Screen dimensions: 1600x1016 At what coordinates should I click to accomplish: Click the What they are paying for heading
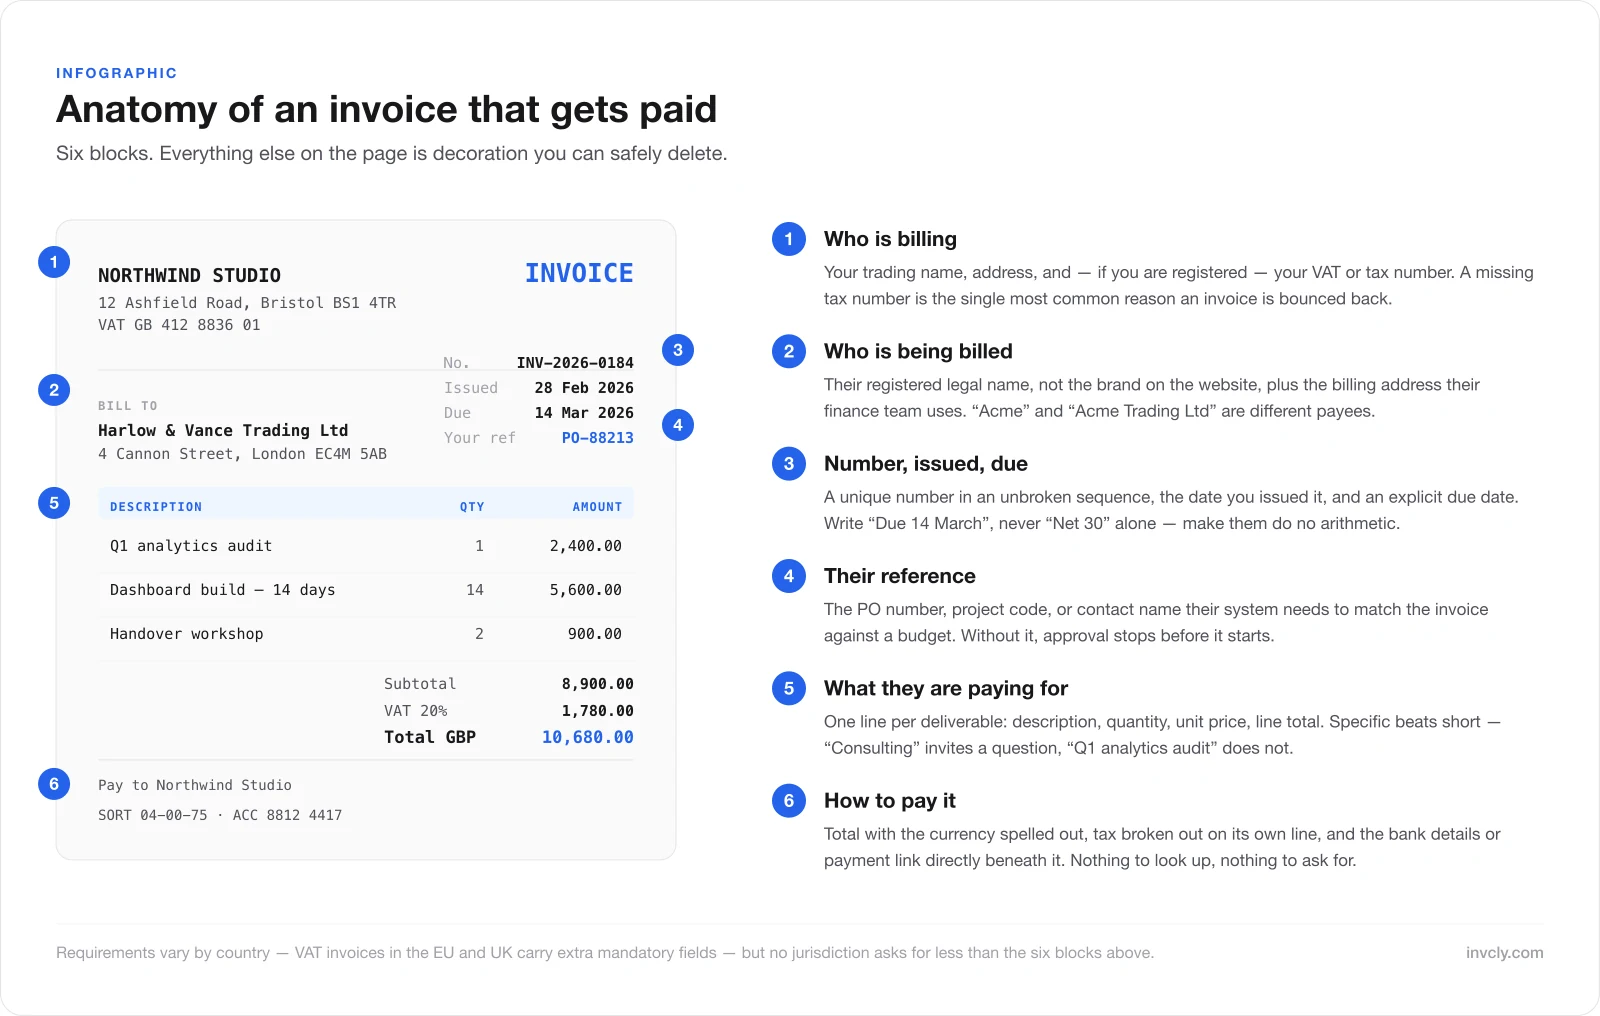click(x=946, y=688)
